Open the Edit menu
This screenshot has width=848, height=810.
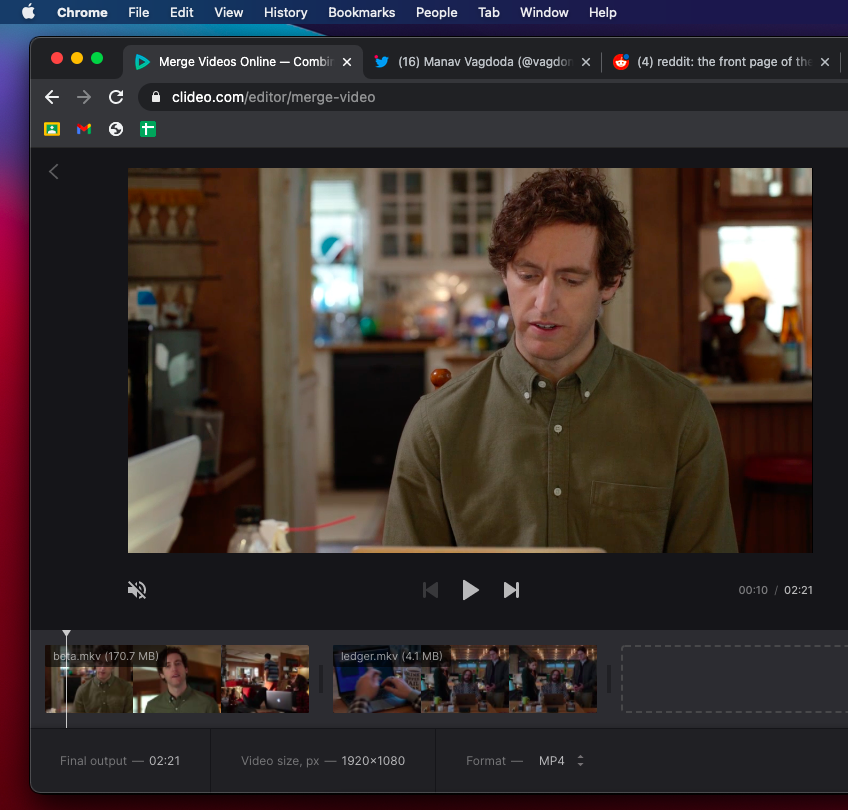[182, 12]
